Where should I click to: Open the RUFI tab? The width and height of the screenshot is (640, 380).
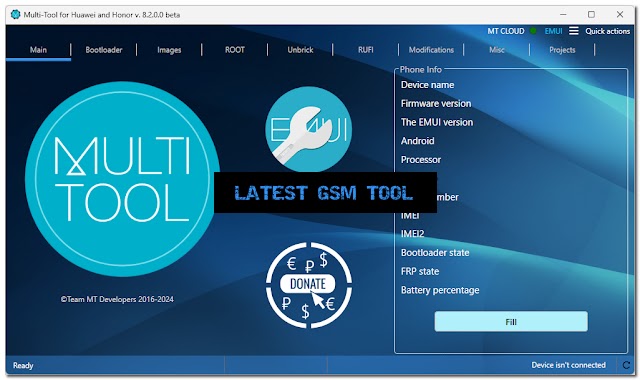point(366,50)
